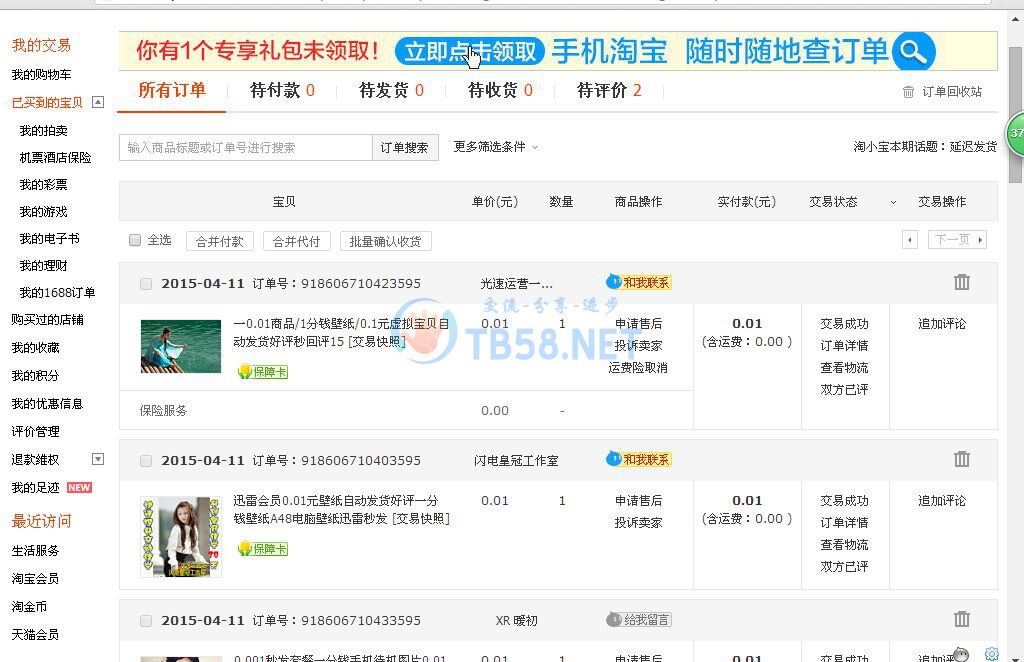This screenshot has height=662, width=1024.
Task: Switch to 所有订单 tab
Action: (172, 90)
